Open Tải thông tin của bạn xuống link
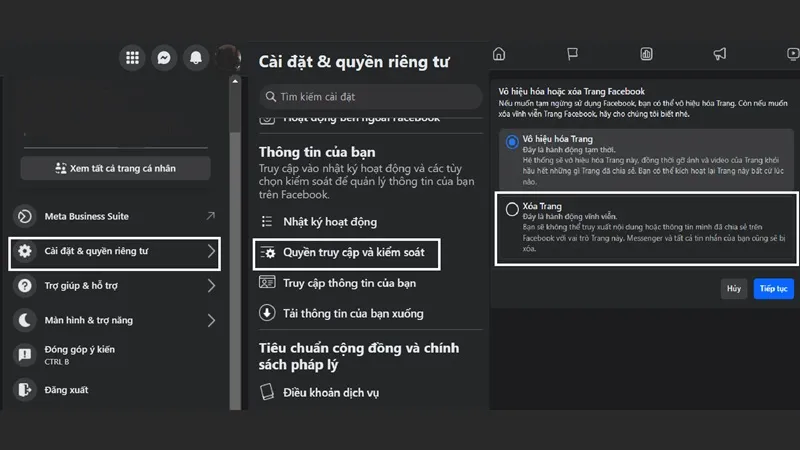800x450 pixels. (x=353, y=314)
